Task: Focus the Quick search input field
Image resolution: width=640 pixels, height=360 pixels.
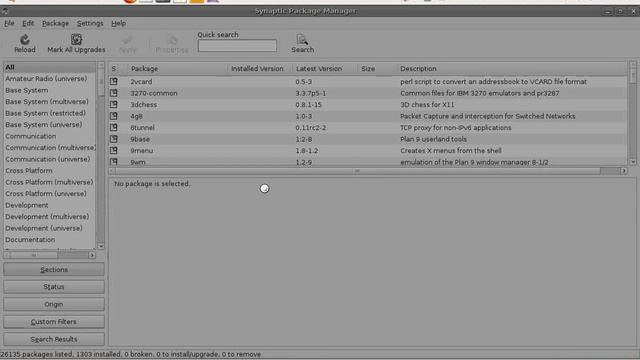Action: [237, 46]
